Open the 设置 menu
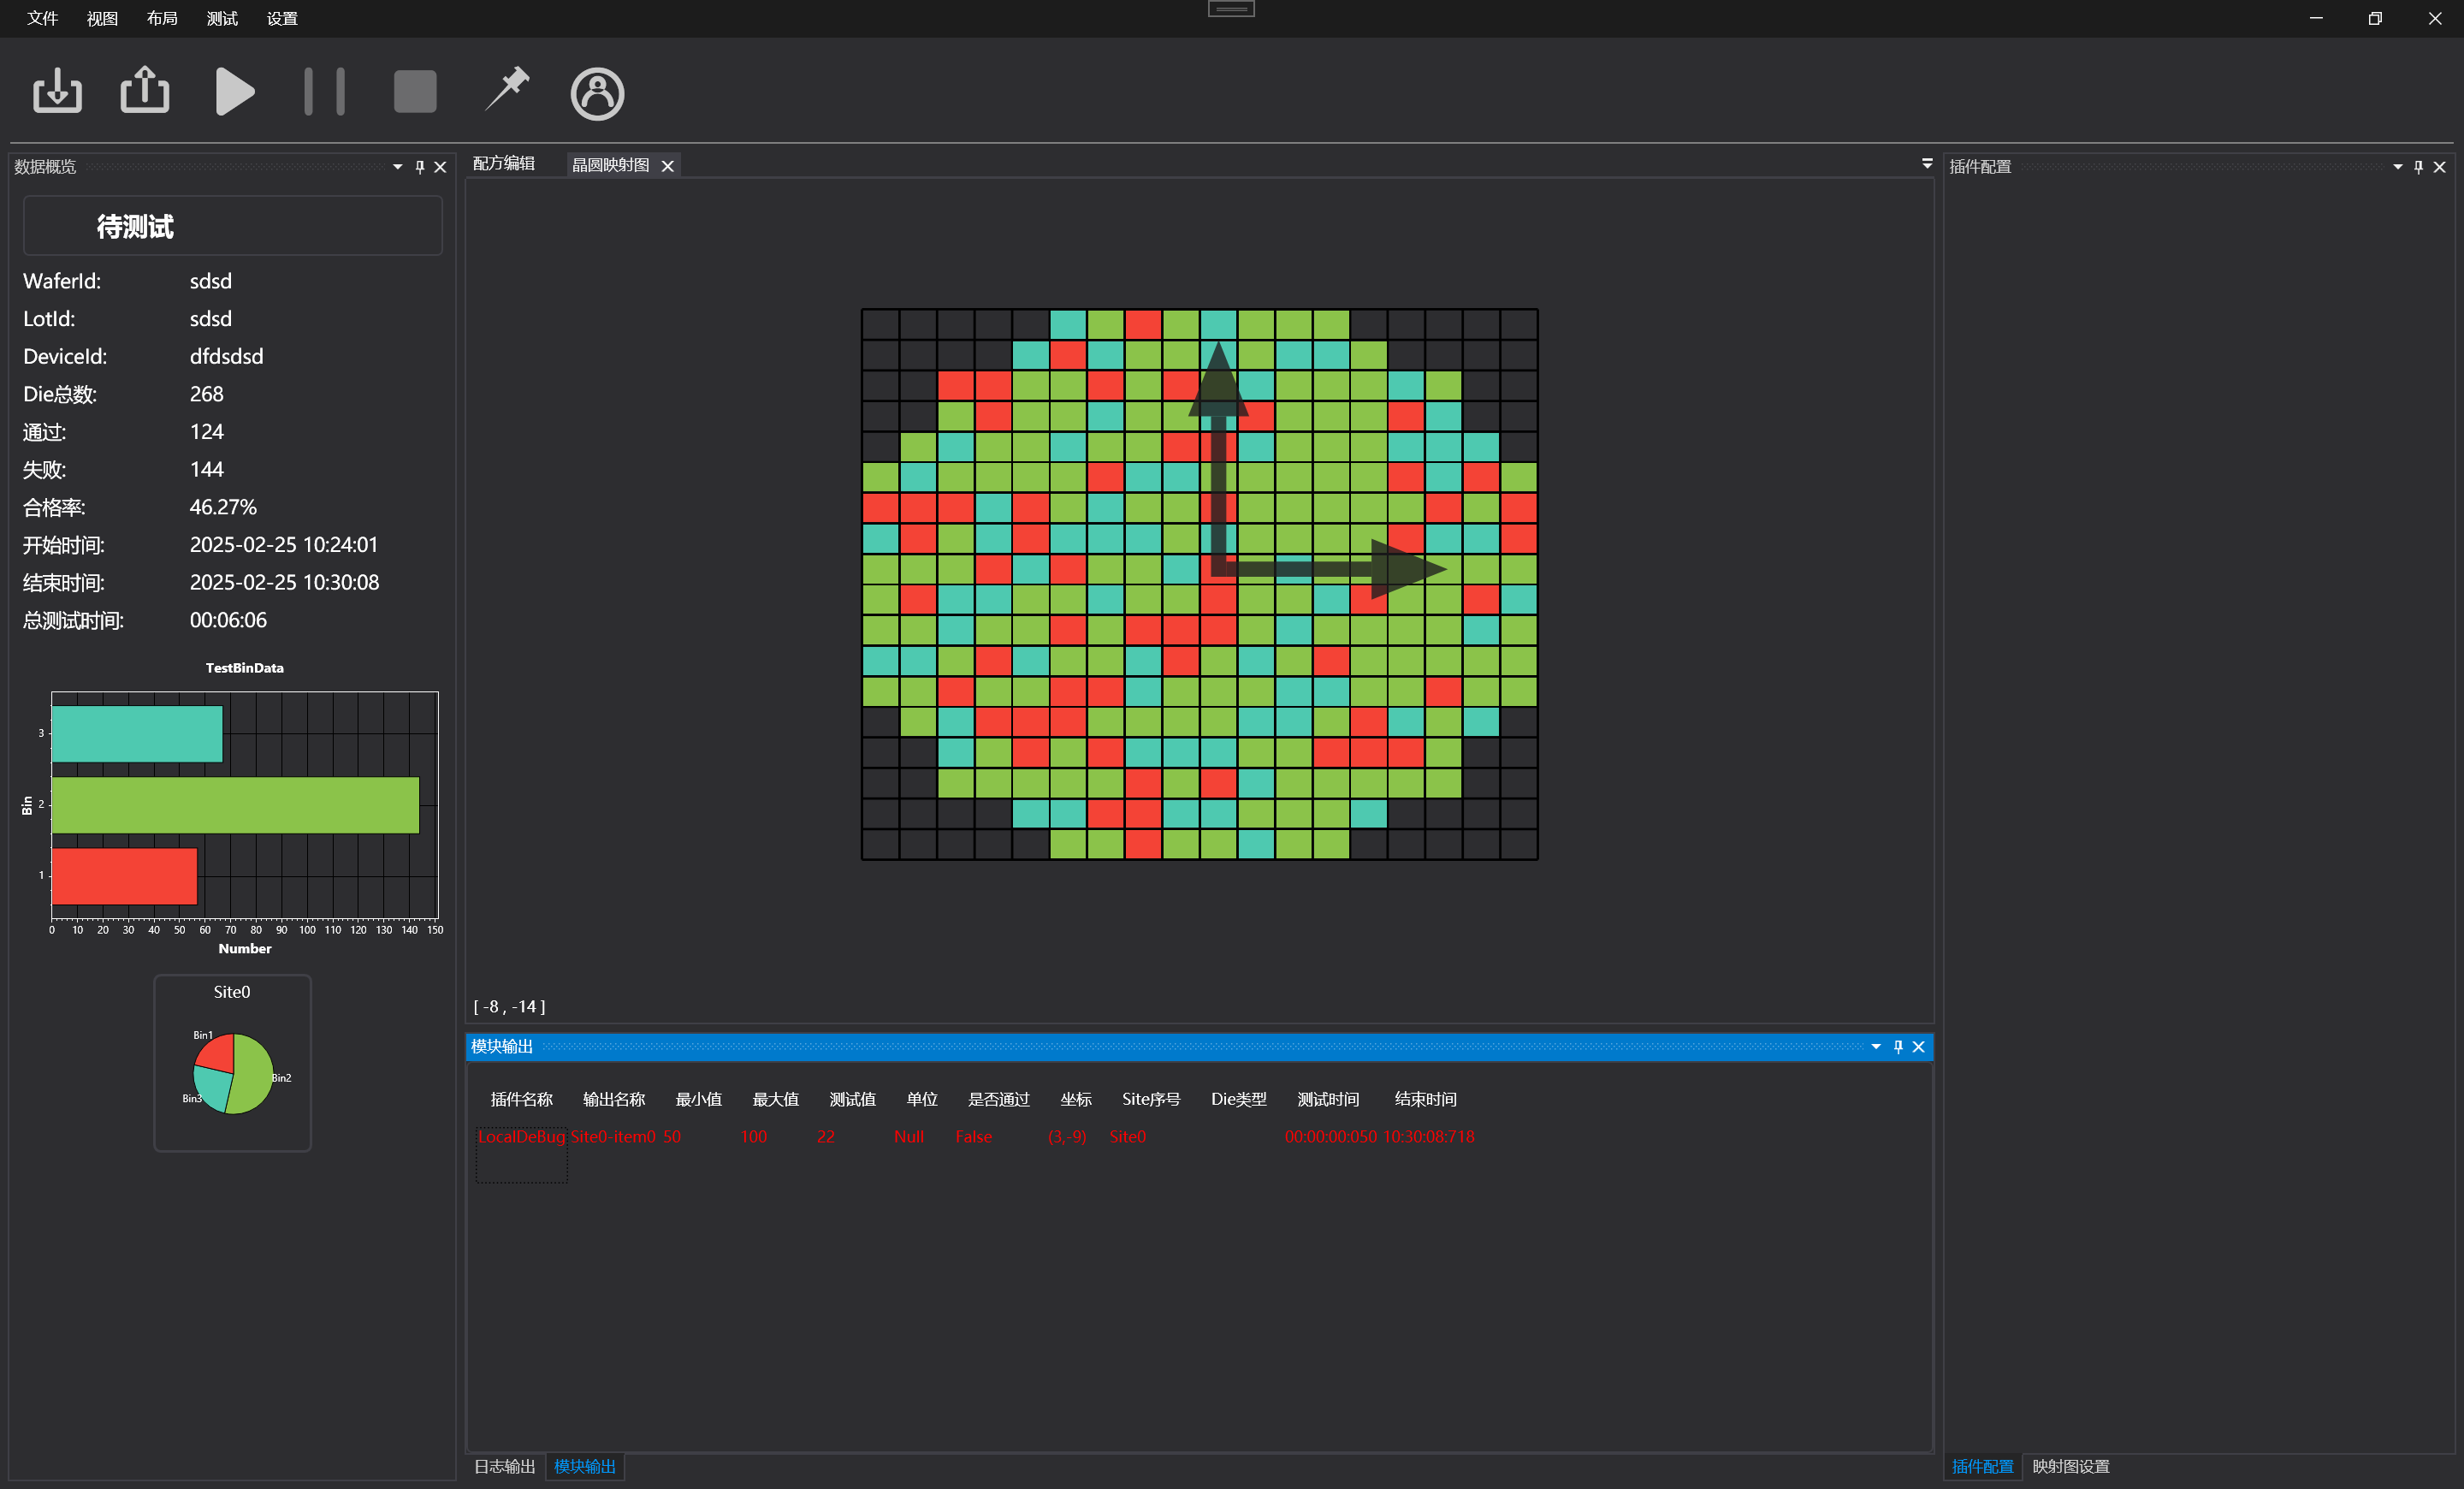This screenshot has width=2464, height=1489. click(x=283, y=18)
